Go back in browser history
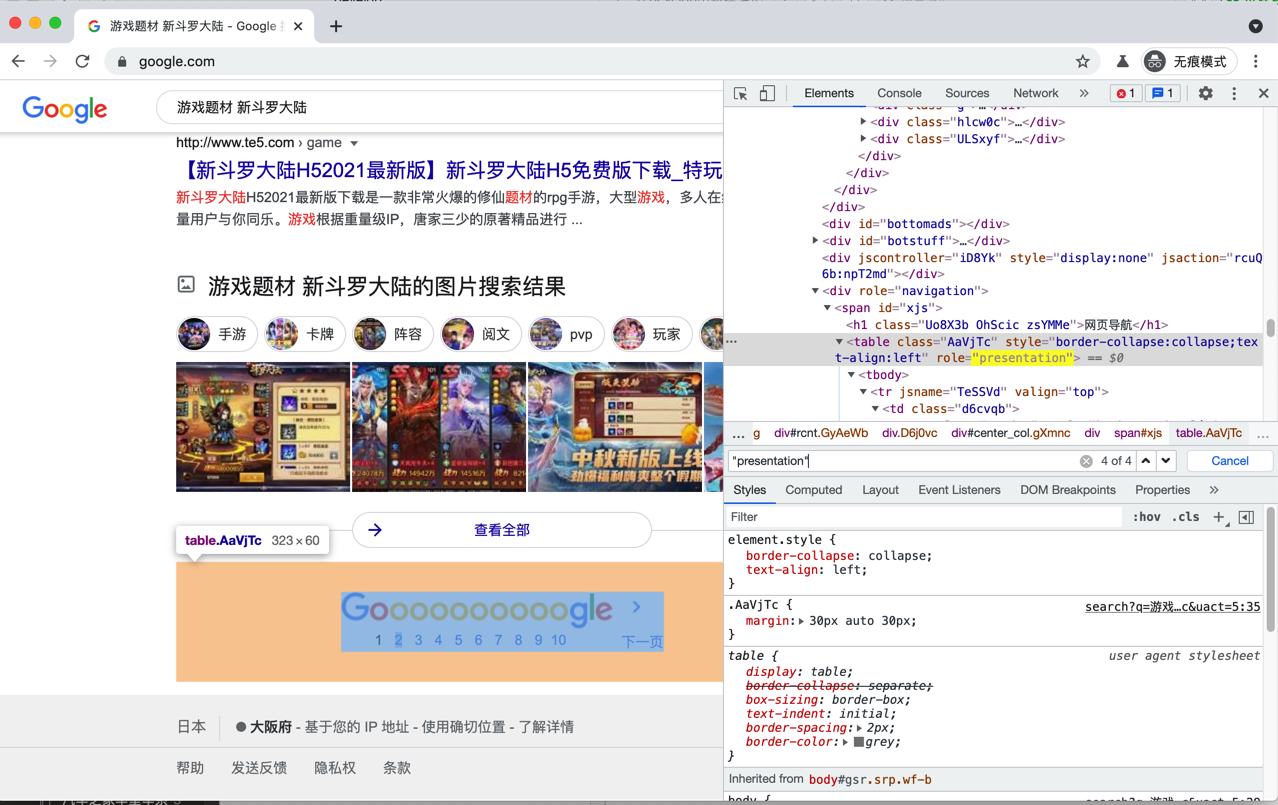The height and width of the screenshot is (805, 1278). click(x=19, y=61)
